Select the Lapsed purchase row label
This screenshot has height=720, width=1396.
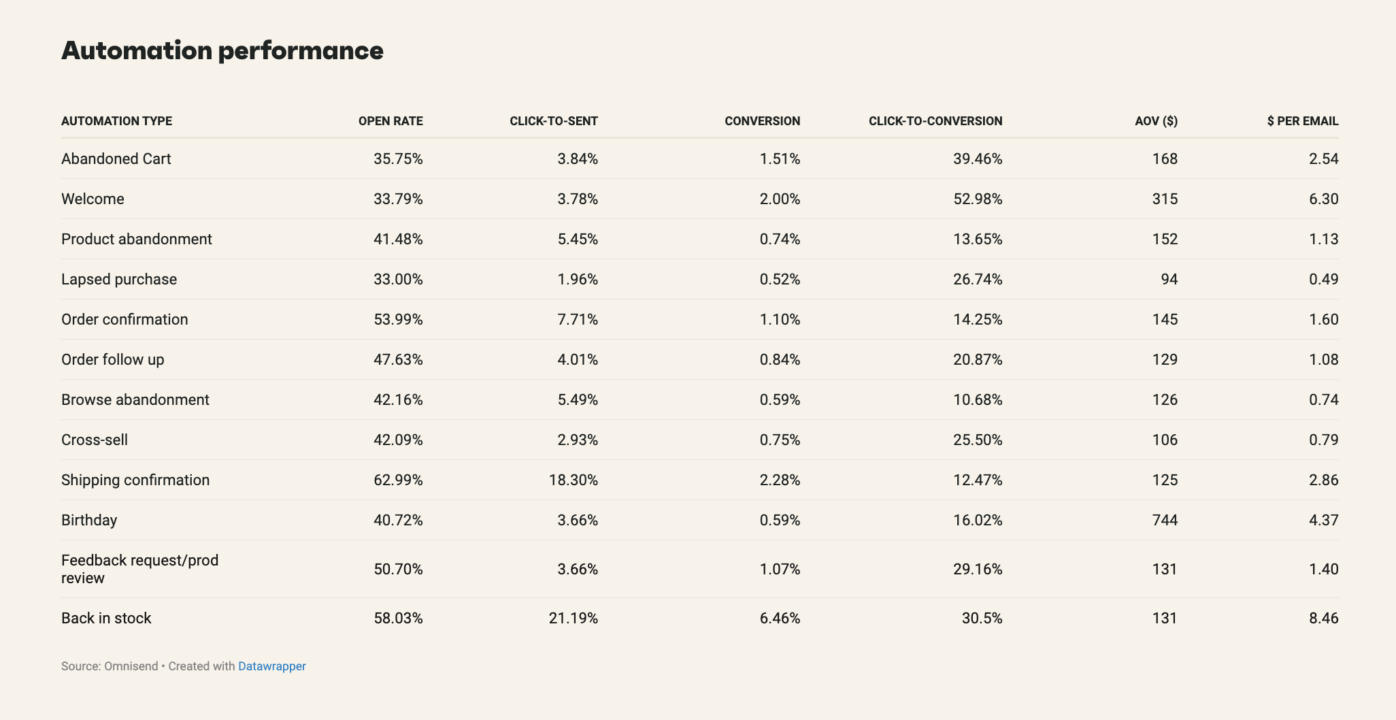(119, 279)
